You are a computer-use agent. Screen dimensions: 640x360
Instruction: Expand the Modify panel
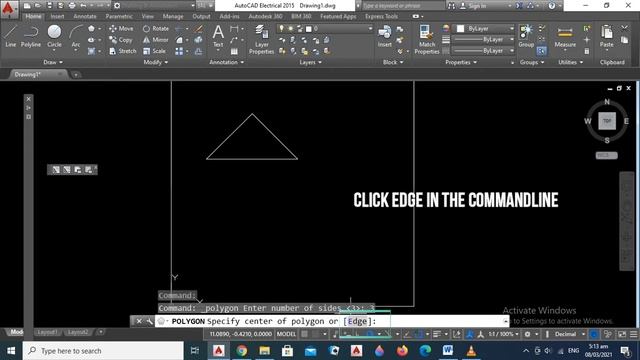click(x=156, y=62)
